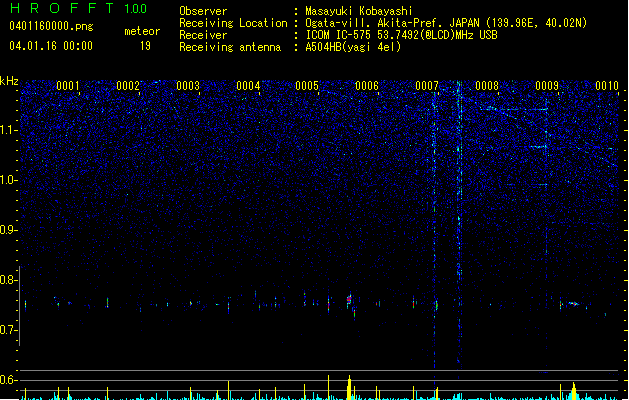
Task: Click the 0004 minute marker
Action: click(x=248, y=86)
